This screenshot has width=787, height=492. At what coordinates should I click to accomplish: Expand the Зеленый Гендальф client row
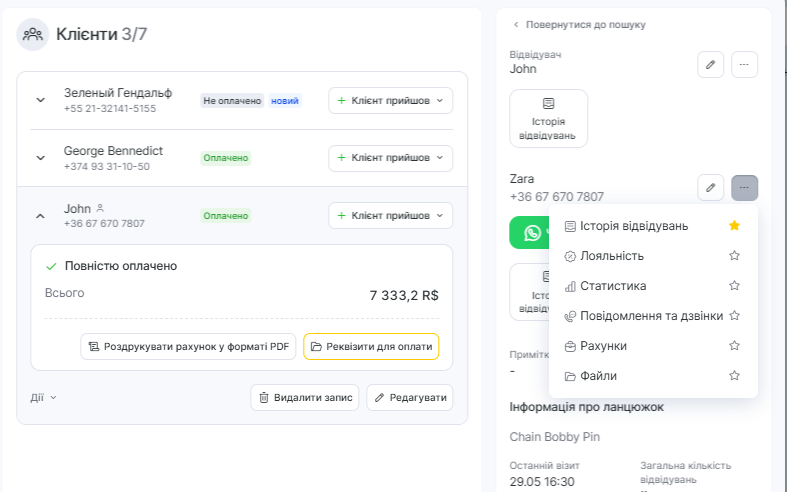[41, 100]
